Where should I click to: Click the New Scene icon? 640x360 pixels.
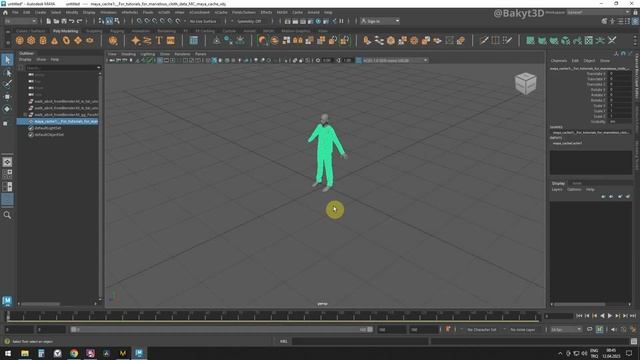[49, 21]
